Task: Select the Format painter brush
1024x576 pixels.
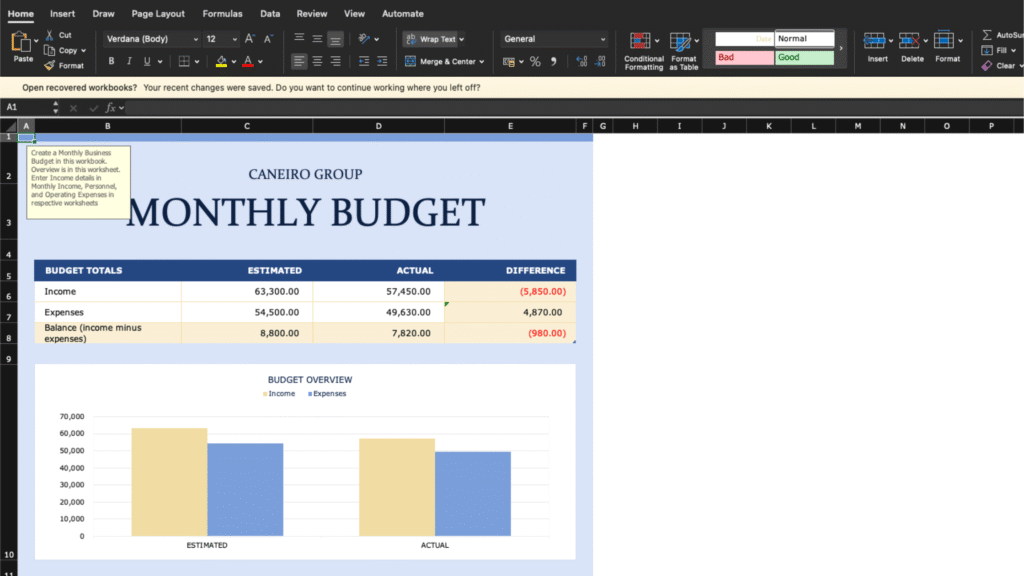Action: (49, 65)
